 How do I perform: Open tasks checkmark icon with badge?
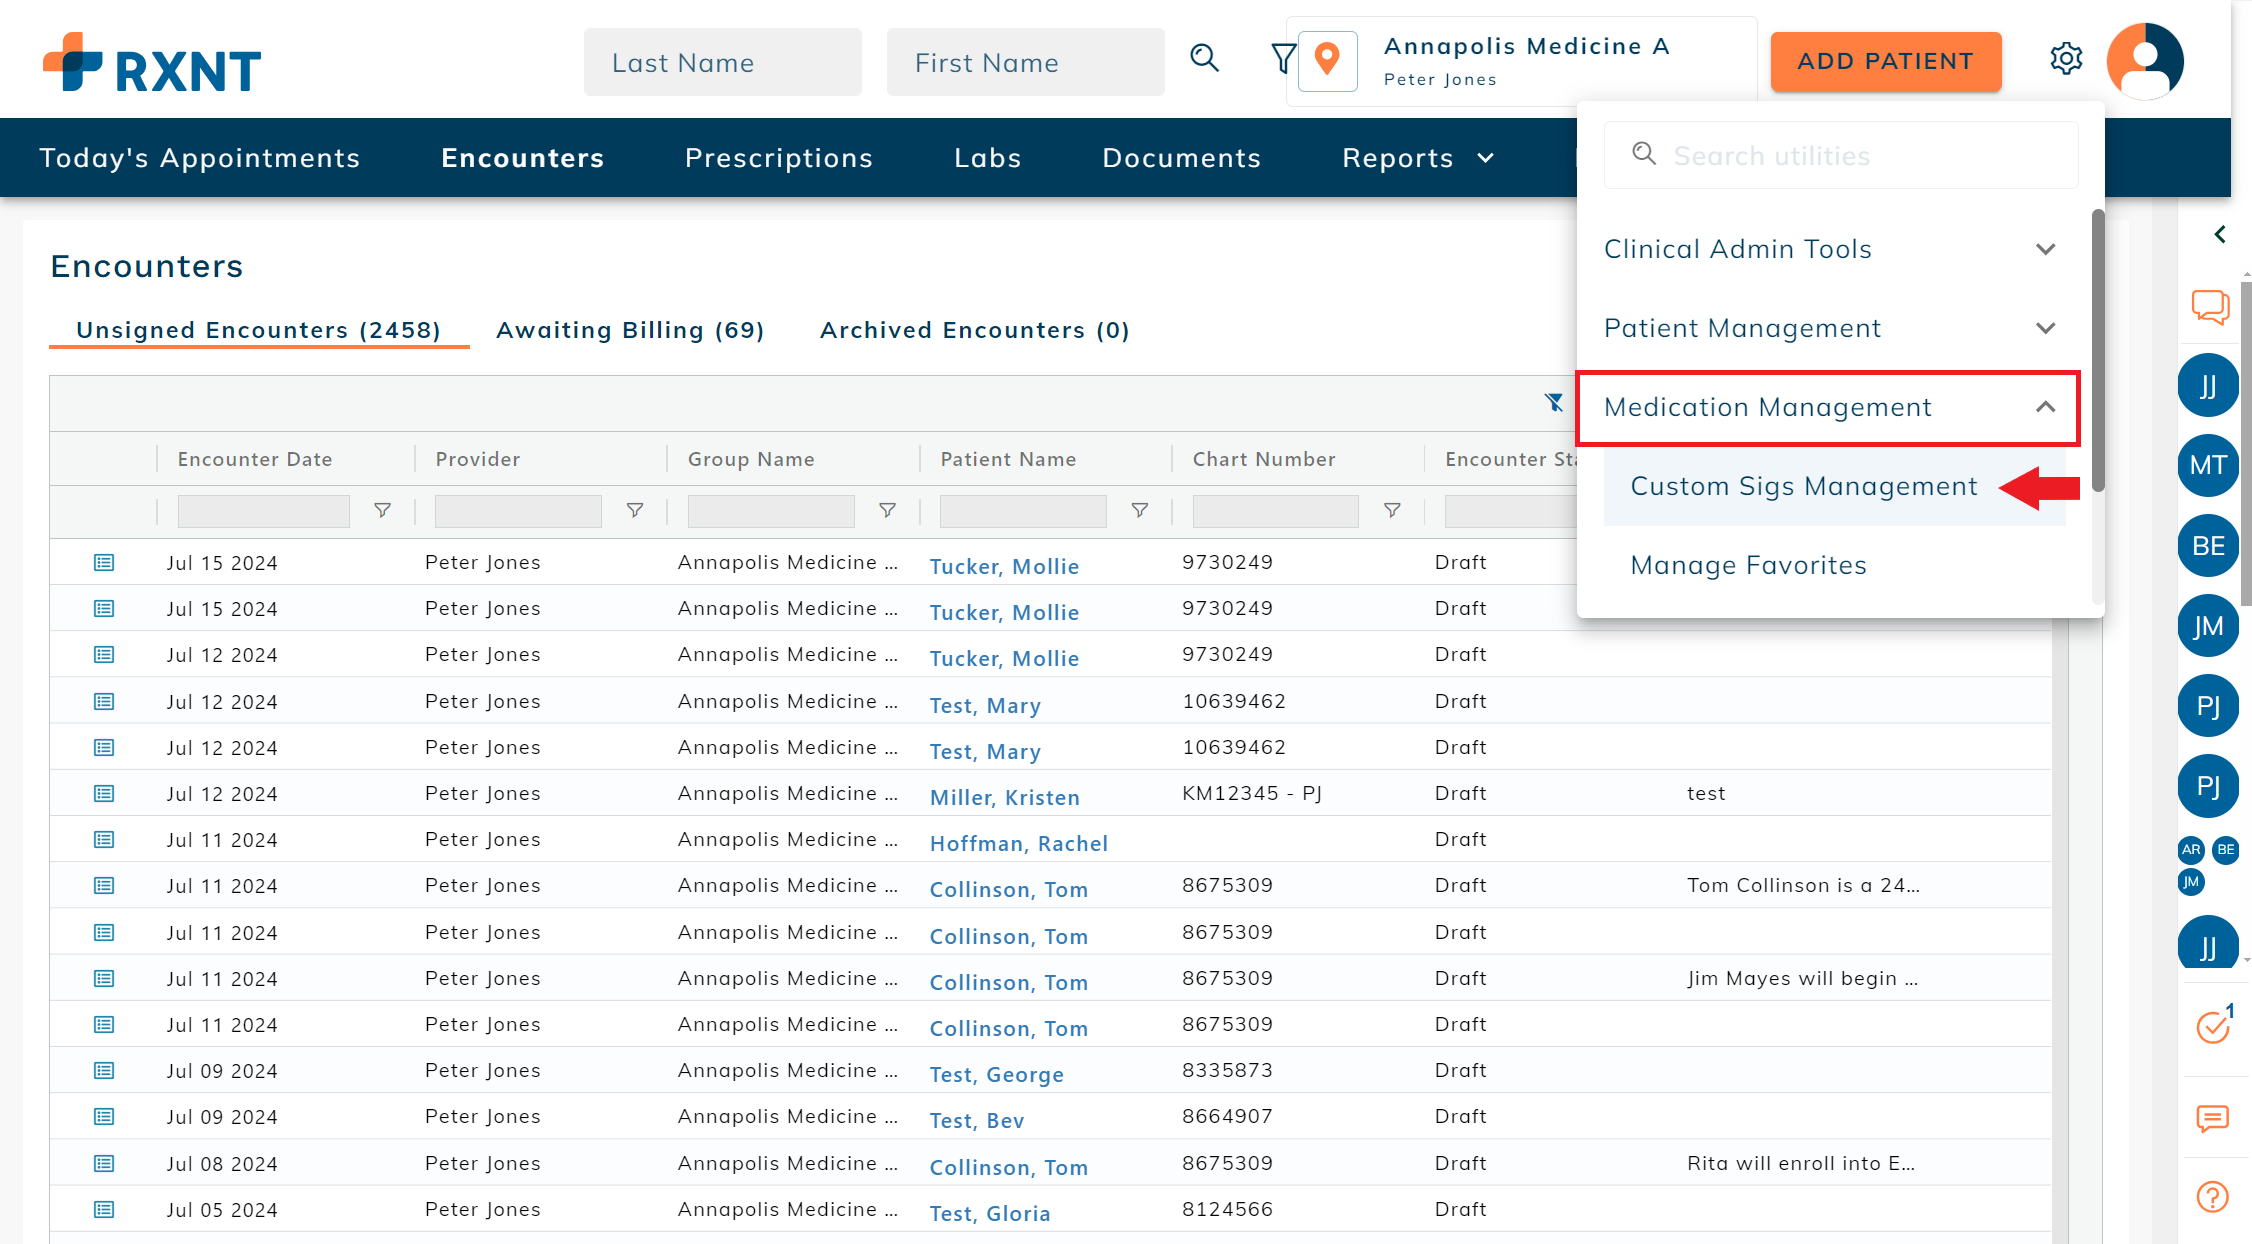click(x=2214, y=1025)
